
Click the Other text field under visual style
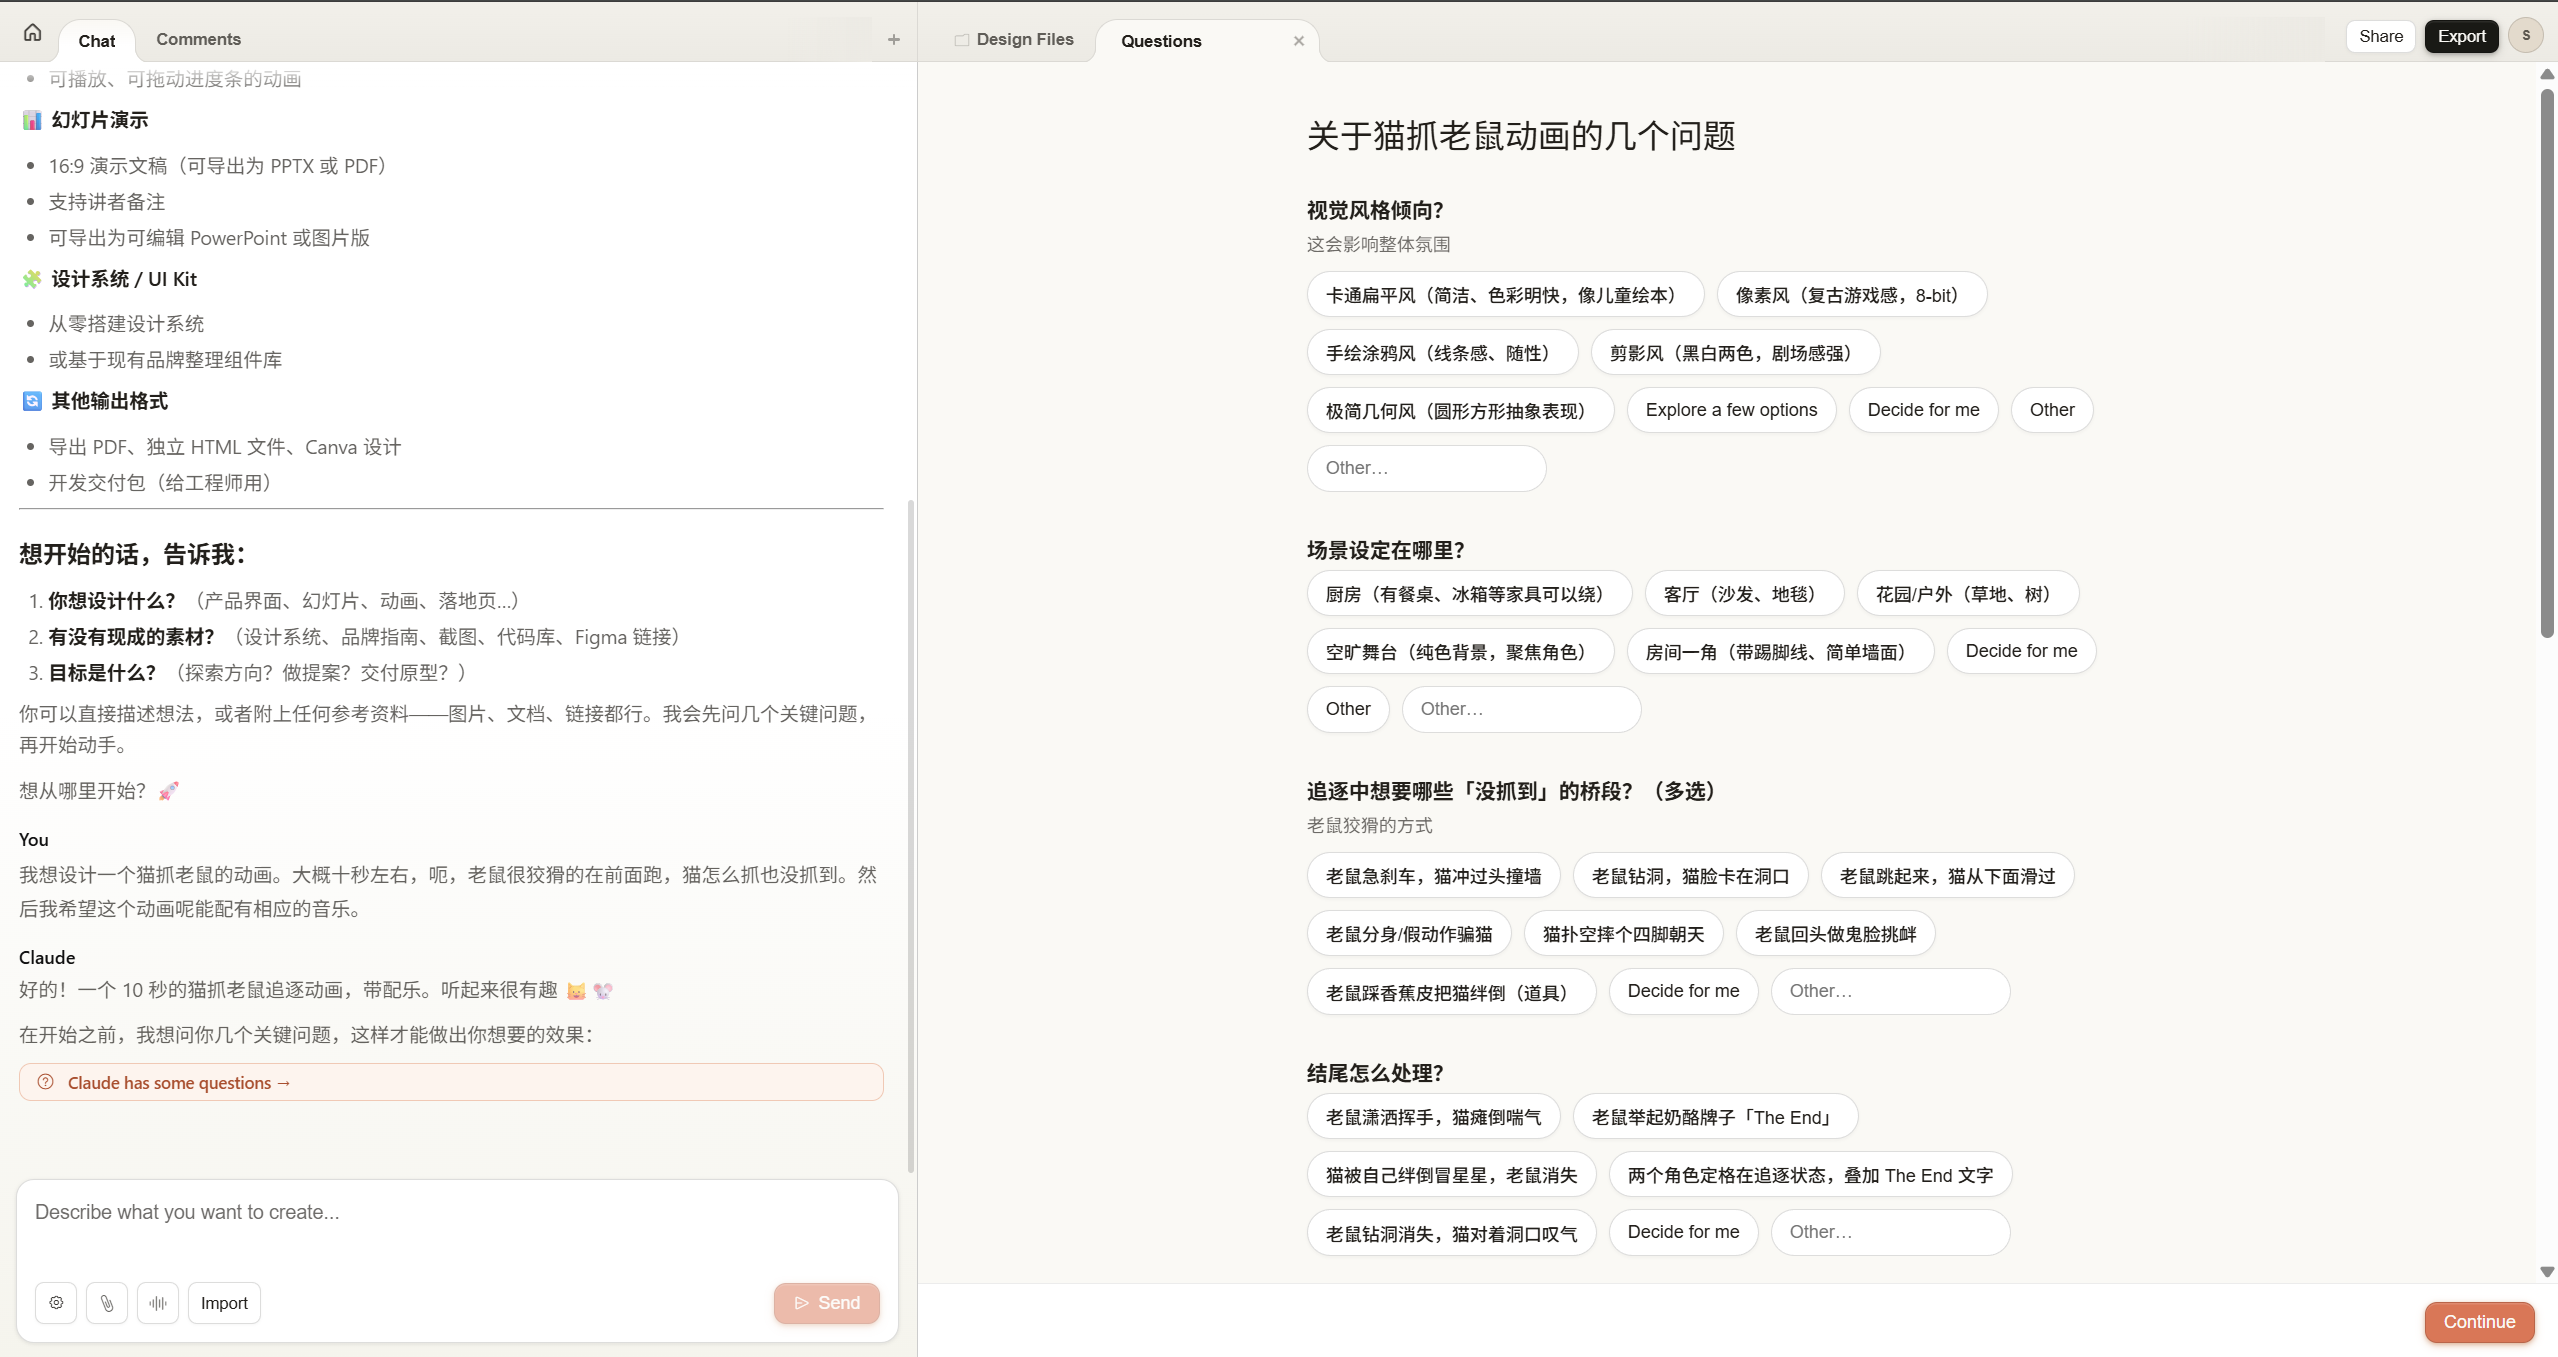(x=1426, y=468)
